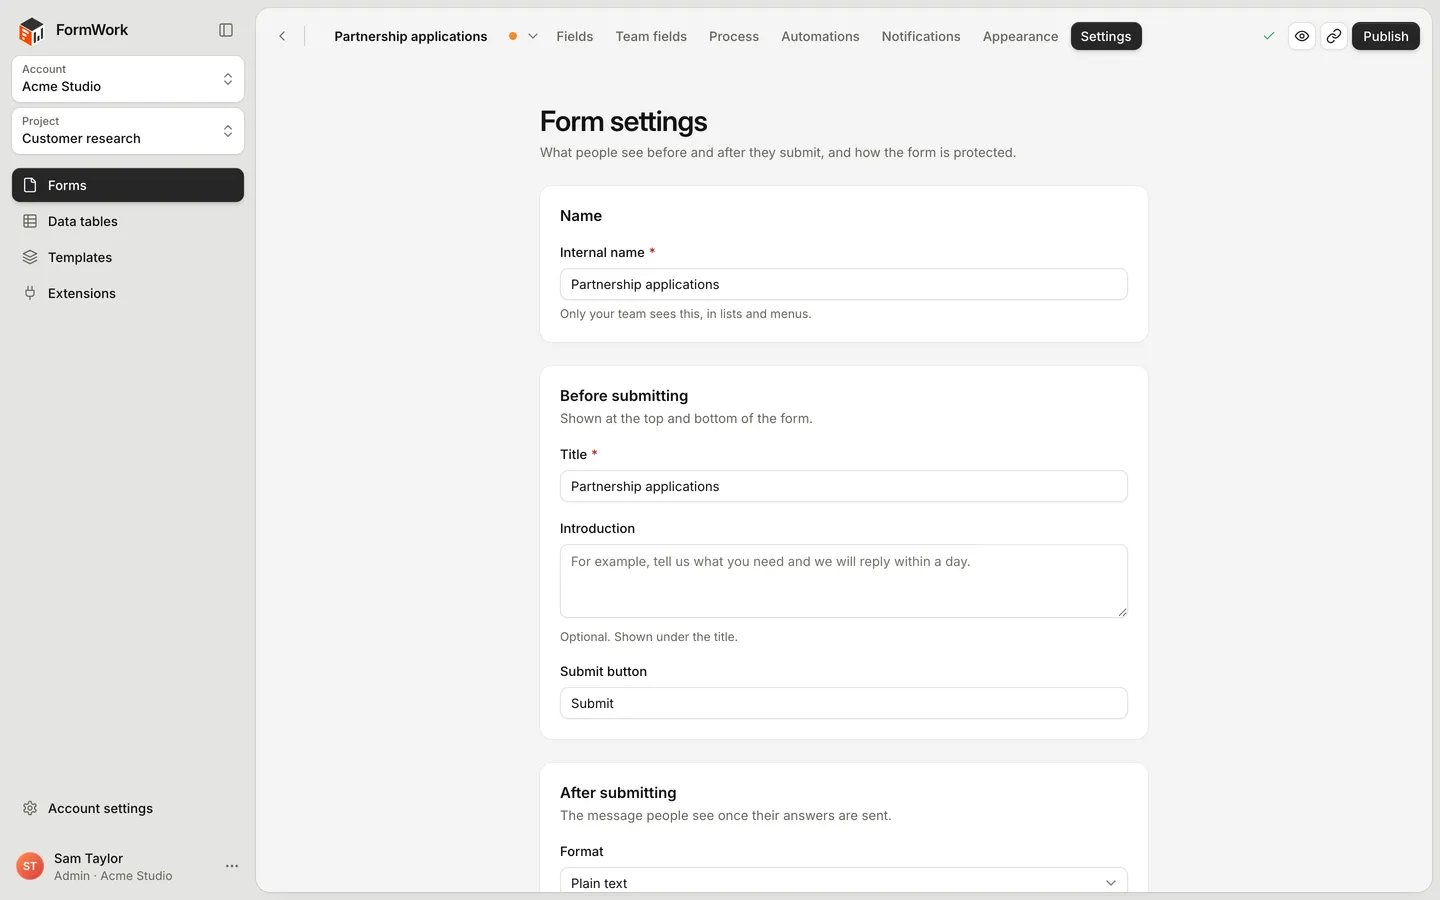Publish the form
This screenshot has height=900, width=1440.
click(1386, 36)
